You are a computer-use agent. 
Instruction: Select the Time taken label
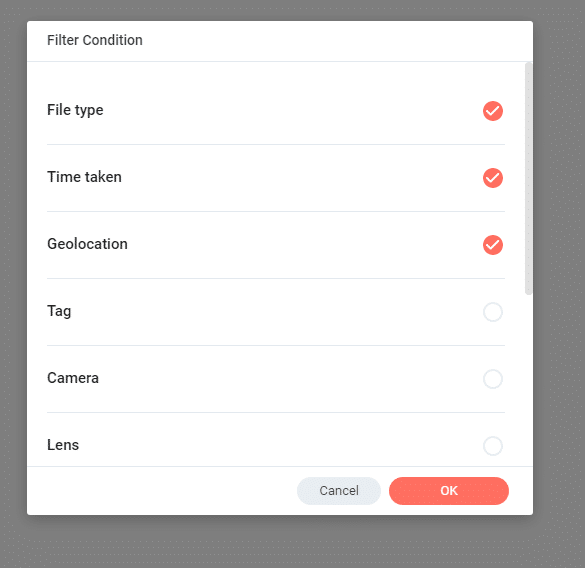[84, 177]
